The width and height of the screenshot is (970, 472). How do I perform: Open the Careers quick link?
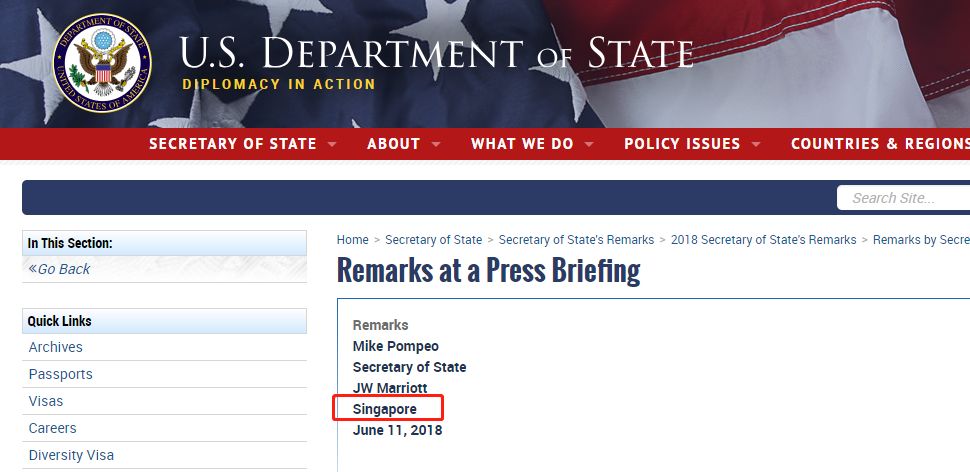point(53,428)
